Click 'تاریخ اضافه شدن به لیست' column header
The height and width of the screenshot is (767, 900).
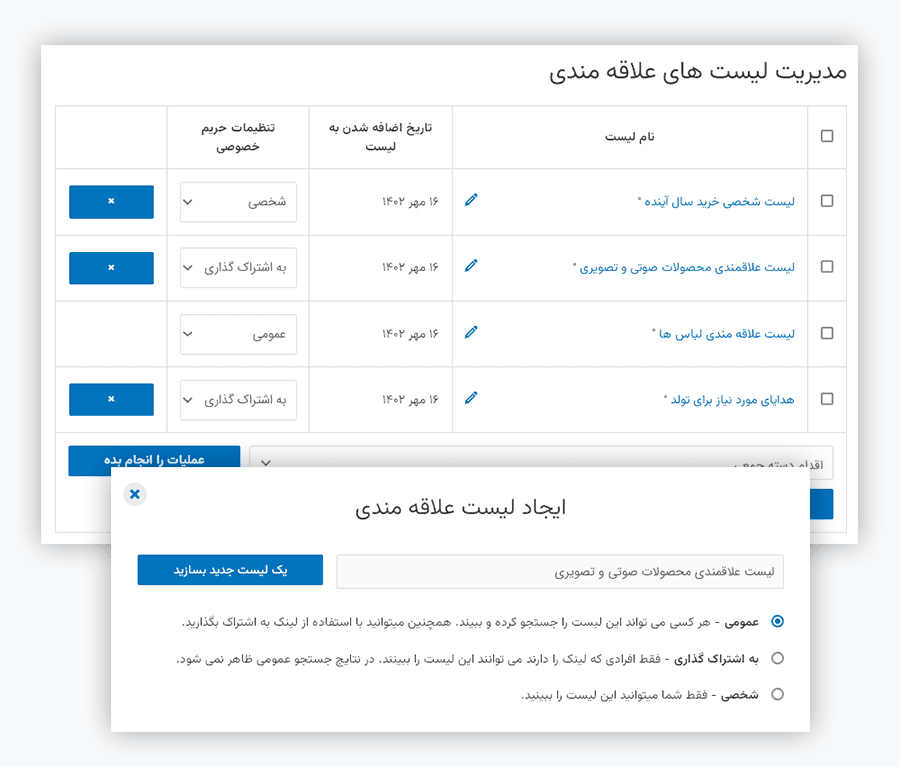click(x=381, y=137)
